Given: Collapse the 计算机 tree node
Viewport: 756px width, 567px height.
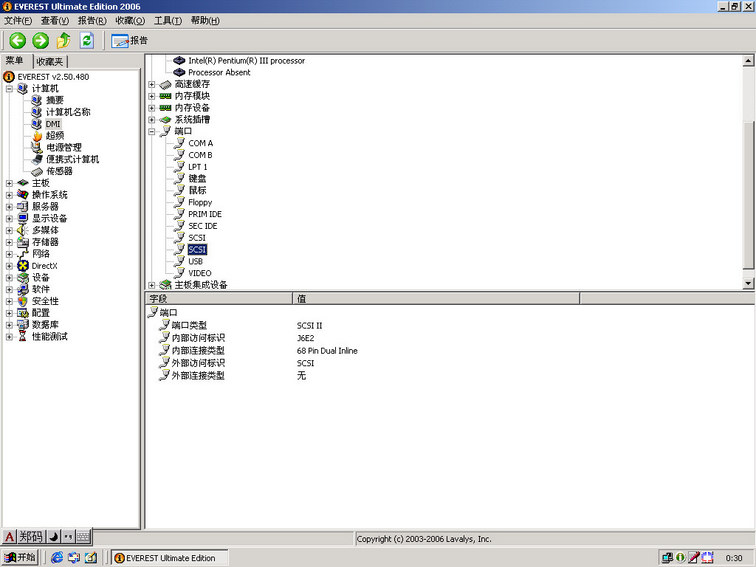Looking at the screenshot, I should coord(9,89).
